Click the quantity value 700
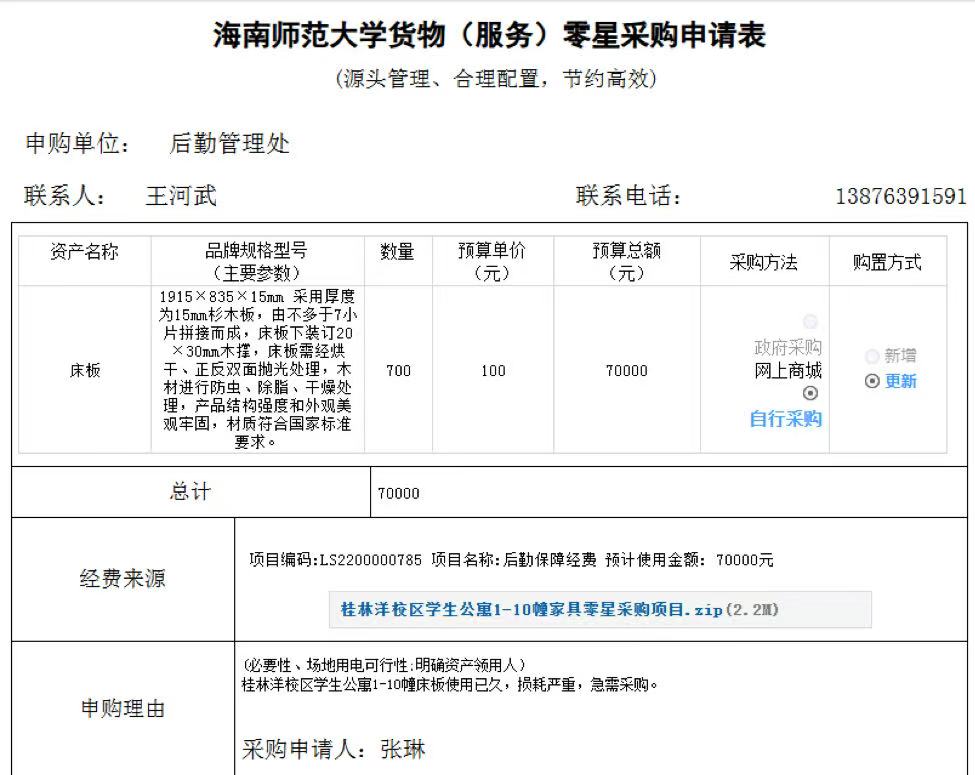 (398, 370)
